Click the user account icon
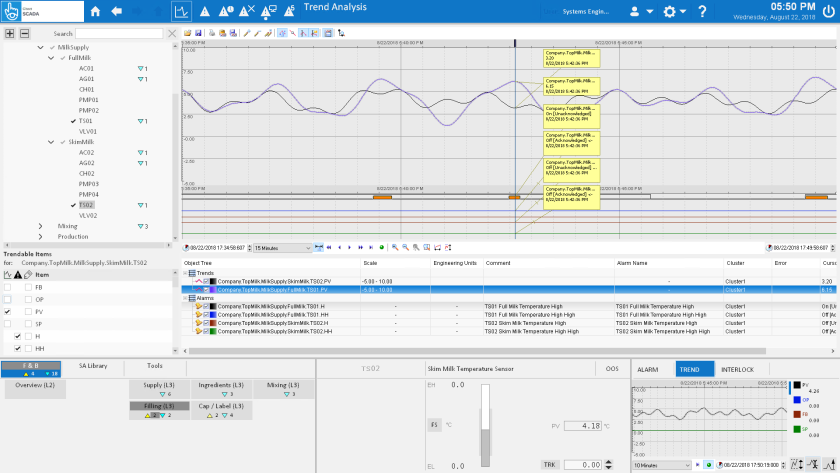Image resolution: width=840 pixels, height=473 pixels. (633, 12)
